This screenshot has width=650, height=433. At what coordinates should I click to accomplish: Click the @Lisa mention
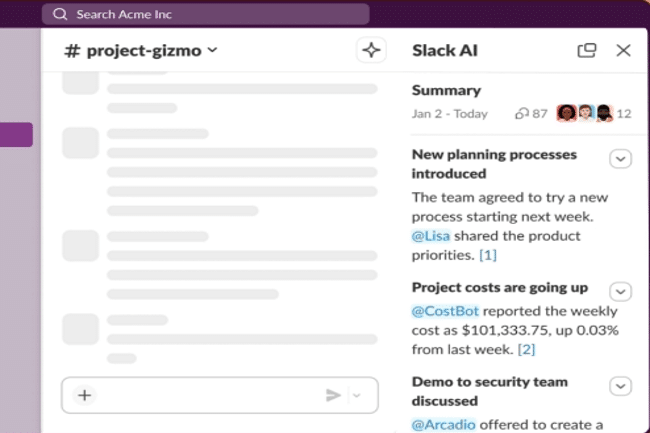431,236
